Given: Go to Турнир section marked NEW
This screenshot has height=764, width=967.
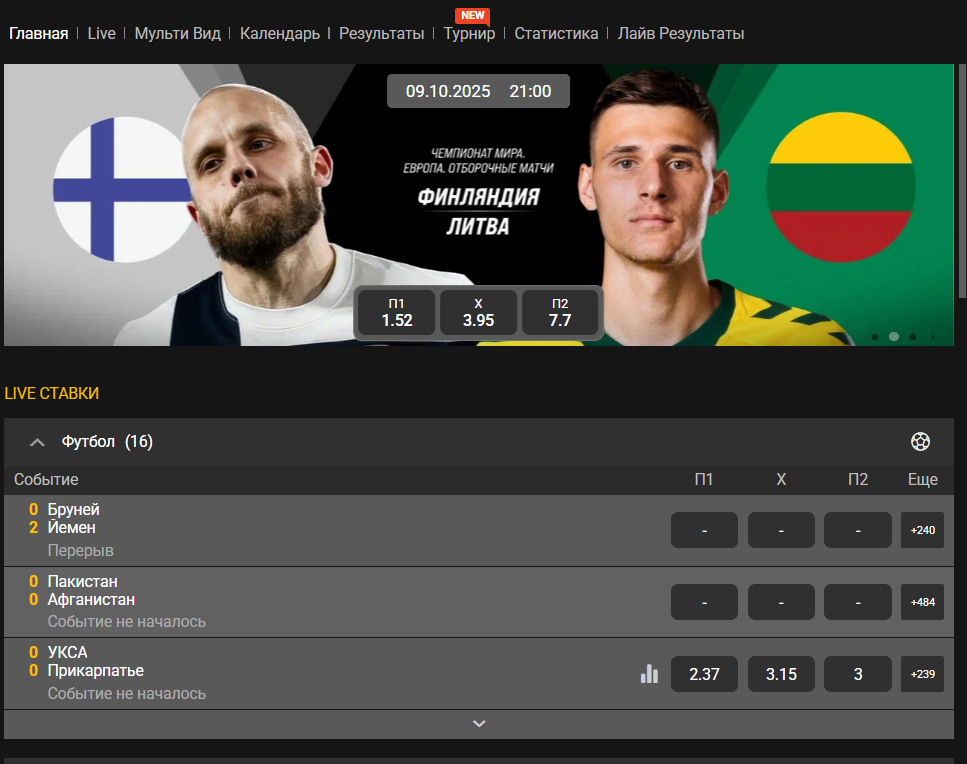Looking at the screenshot, I should pyautogui.click(x=469, y=33).
